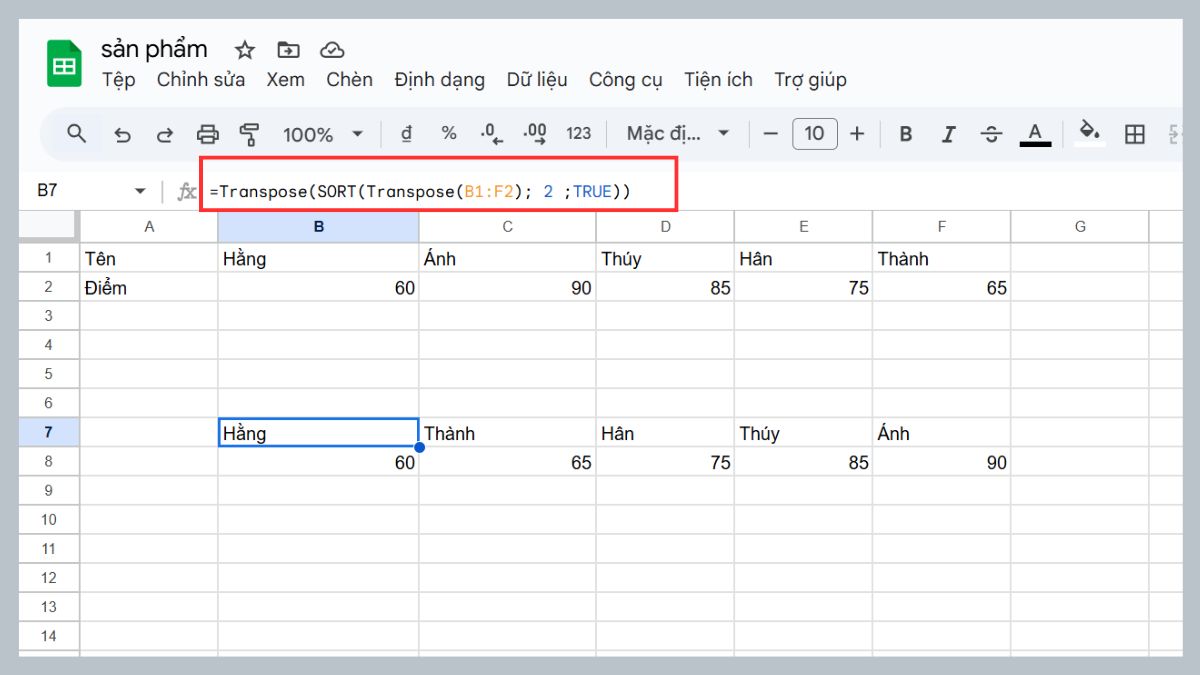Open the Dữ liệu menu
Image resolution: width=1200 pixels, height=675 pixels.
coord(537,80)
